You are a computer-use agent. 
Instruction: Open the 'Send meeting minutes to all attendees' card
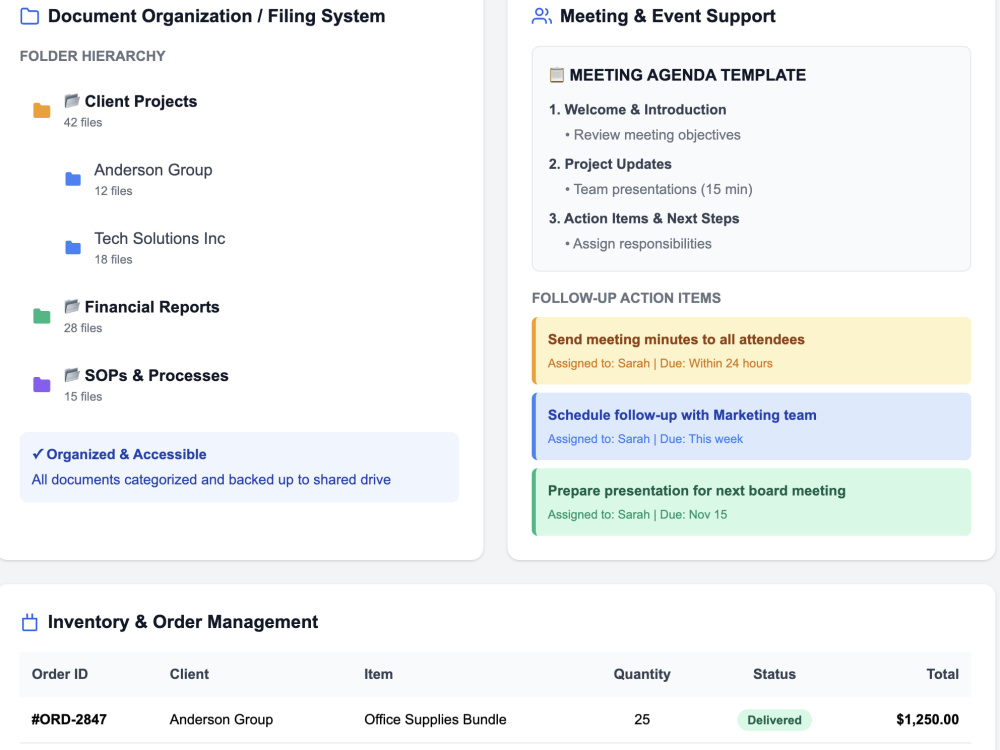click(x=751, y=351)
